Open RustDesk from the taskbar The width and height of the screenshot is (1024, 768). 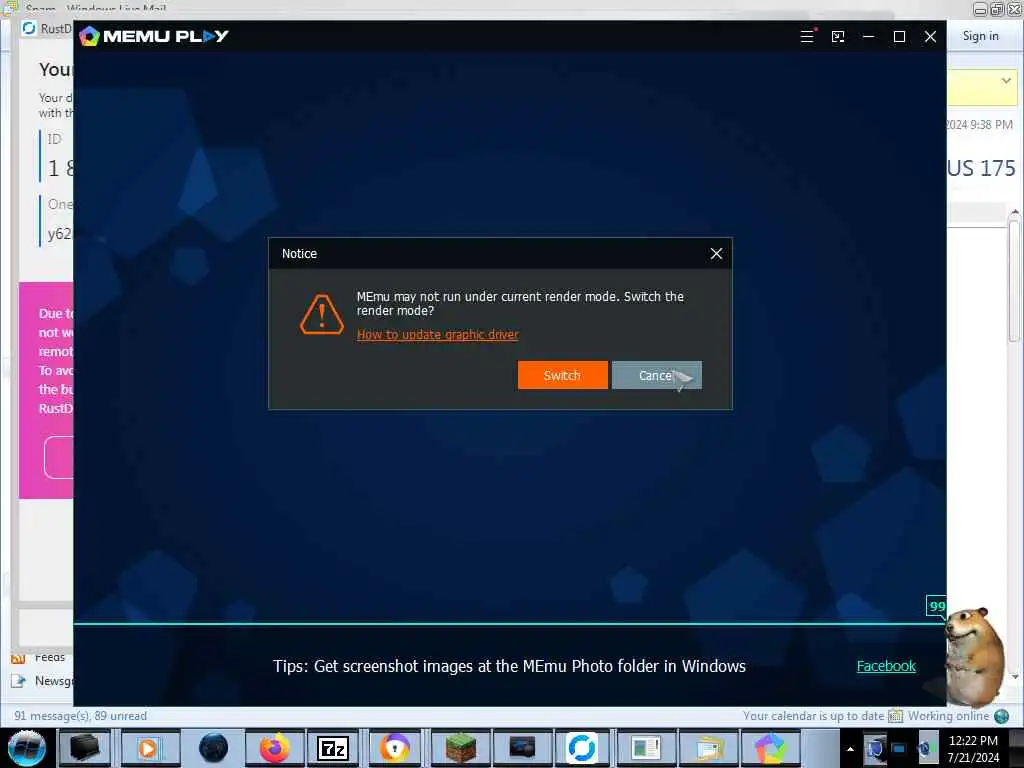581,748
